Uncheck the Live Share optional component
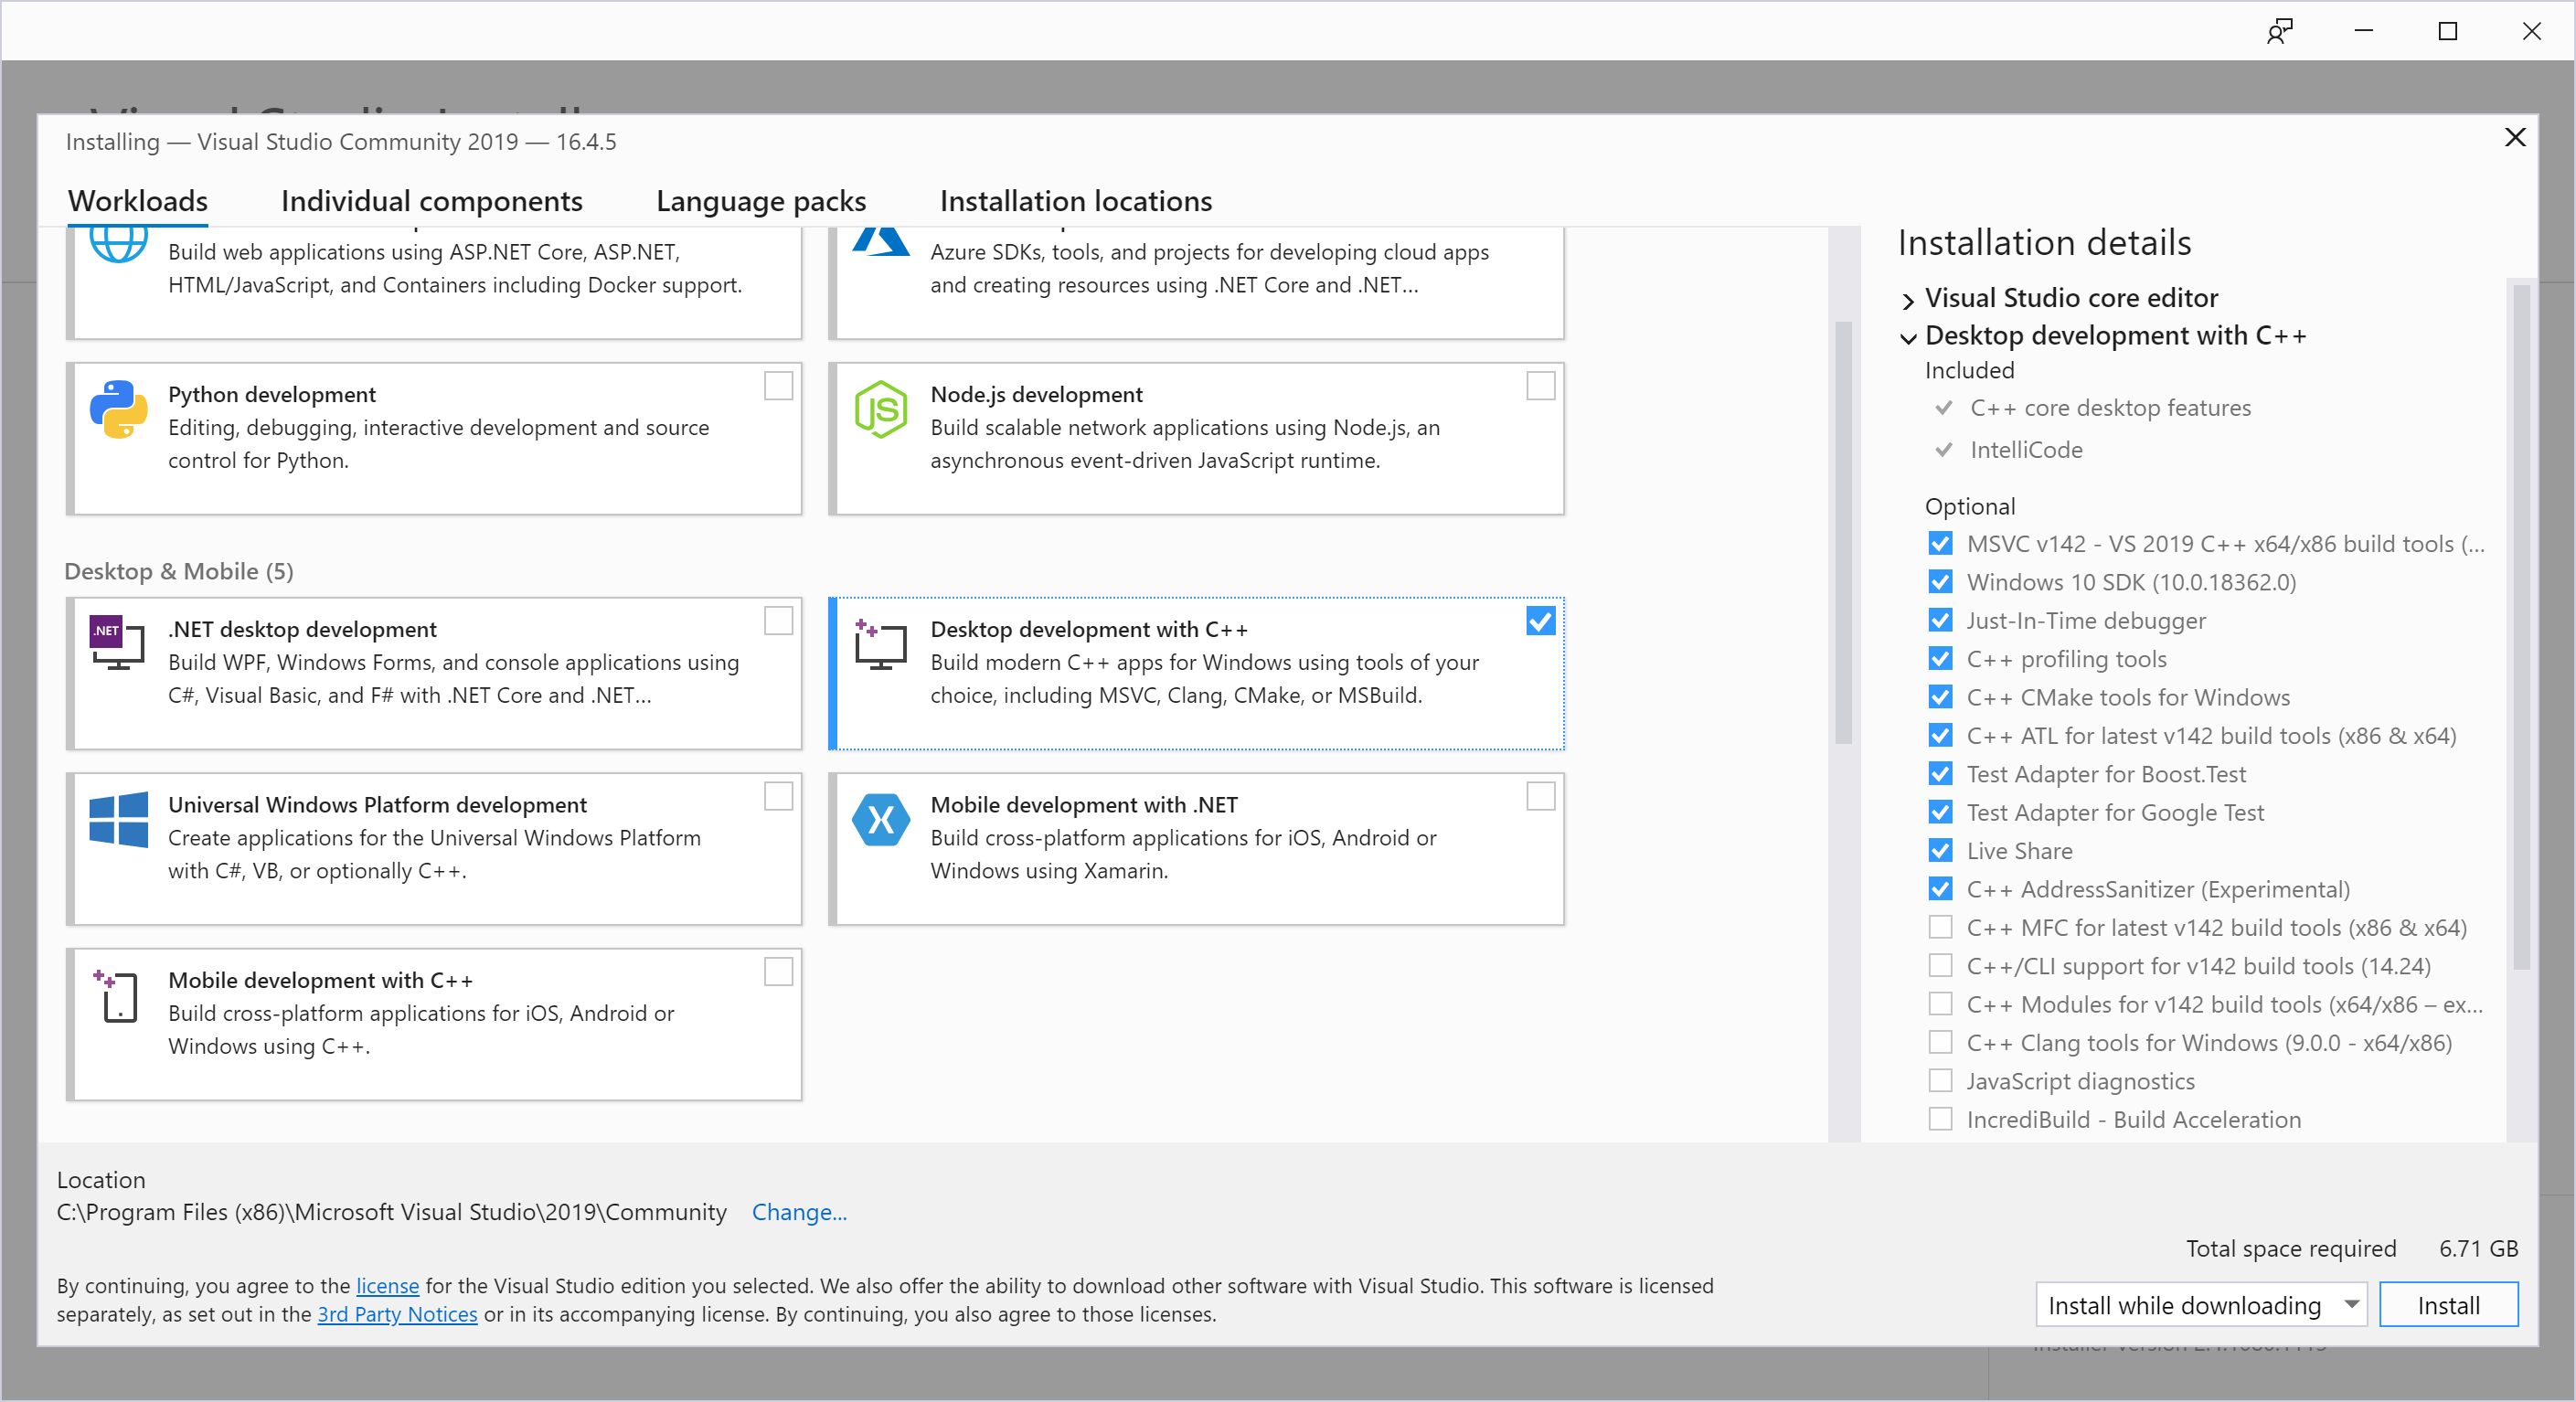The height and width of the screenshot is (1402, 2576). 1940,851
